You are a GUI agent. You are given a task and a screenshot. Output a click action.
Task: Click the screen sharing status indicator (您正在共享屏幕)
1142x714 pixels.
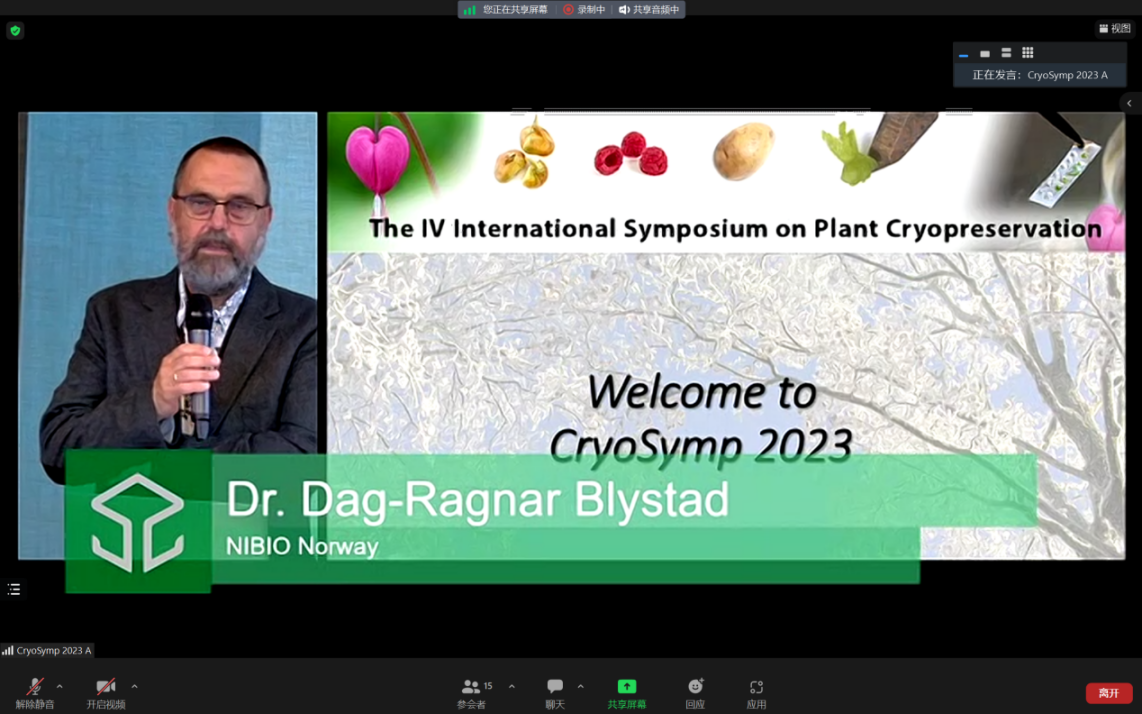515,9
